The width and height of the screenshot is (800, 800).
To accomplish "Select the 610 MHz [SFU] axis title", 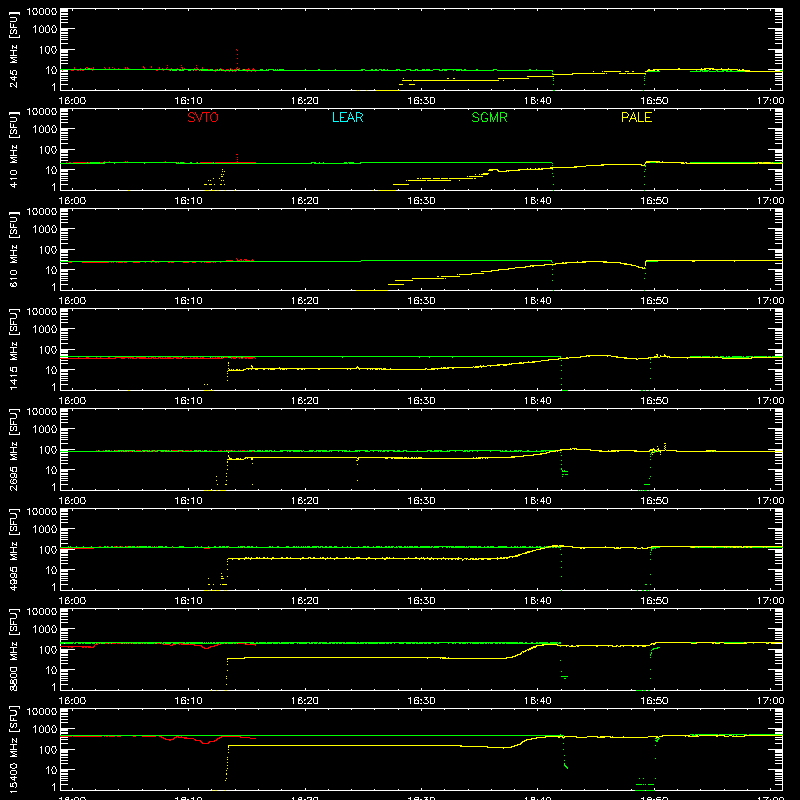I will click(14, 249).
